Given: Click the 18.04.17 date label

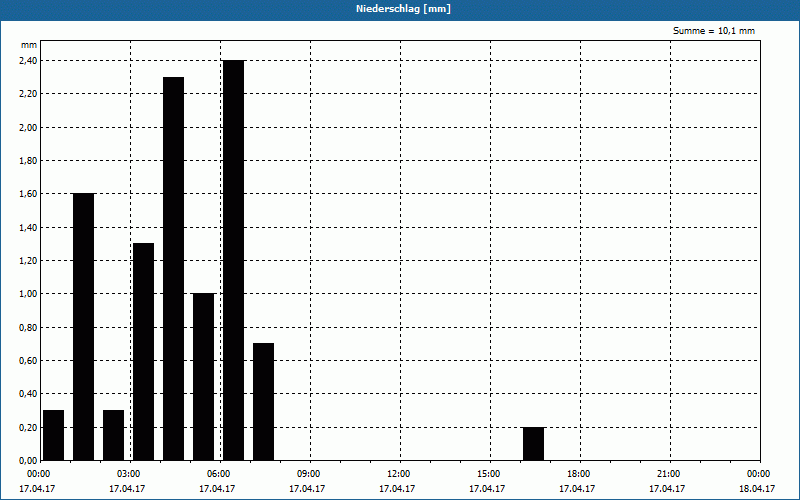Looking at the screenshot, I should (x=757, y=489).
